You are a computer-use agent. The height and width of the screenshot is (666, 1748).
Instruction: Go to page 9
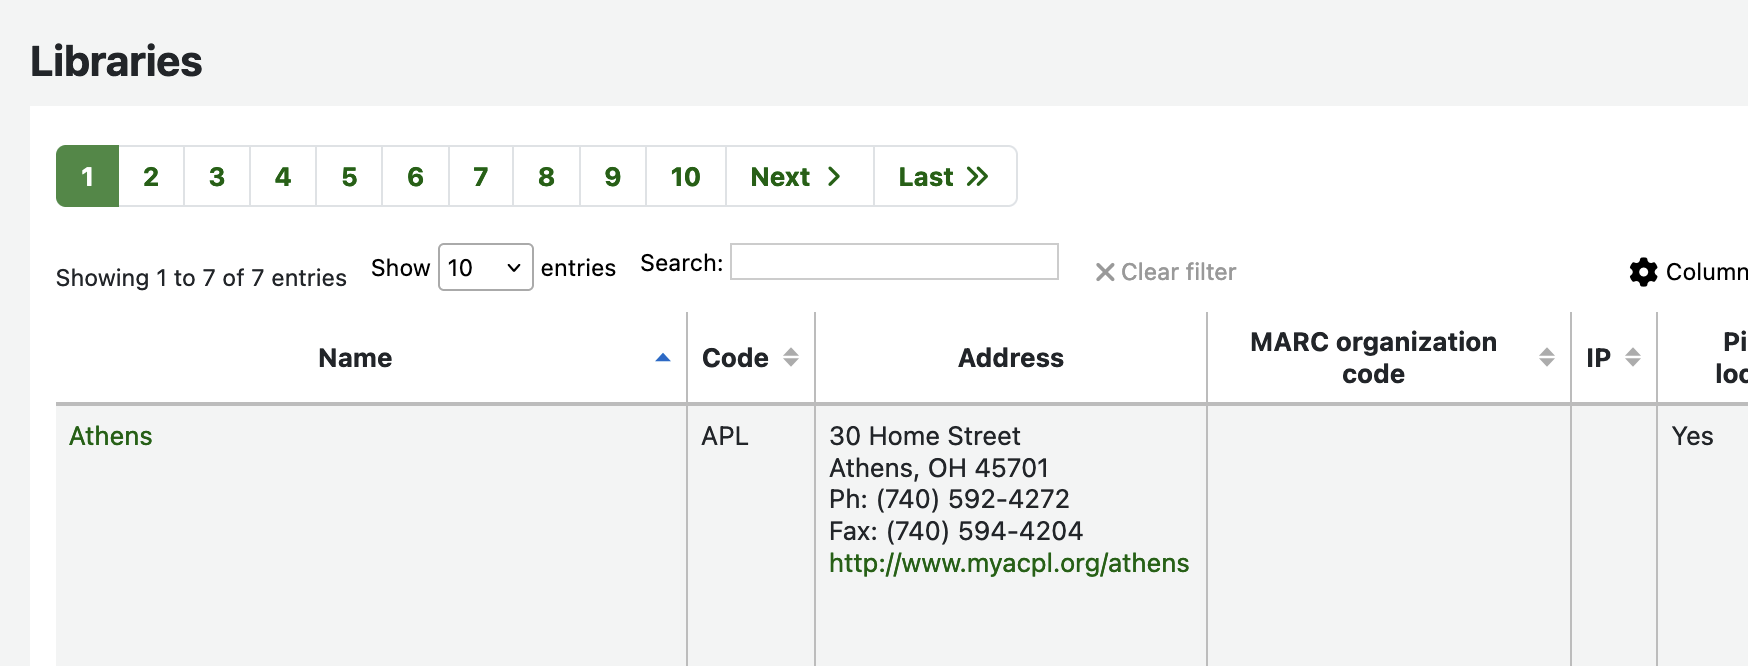[613, 177]
